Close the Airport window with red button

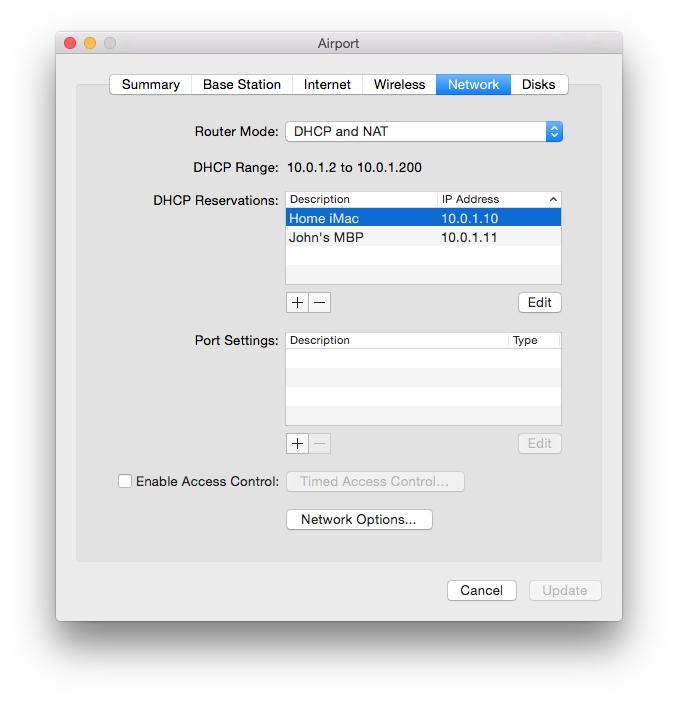point(70,43)
